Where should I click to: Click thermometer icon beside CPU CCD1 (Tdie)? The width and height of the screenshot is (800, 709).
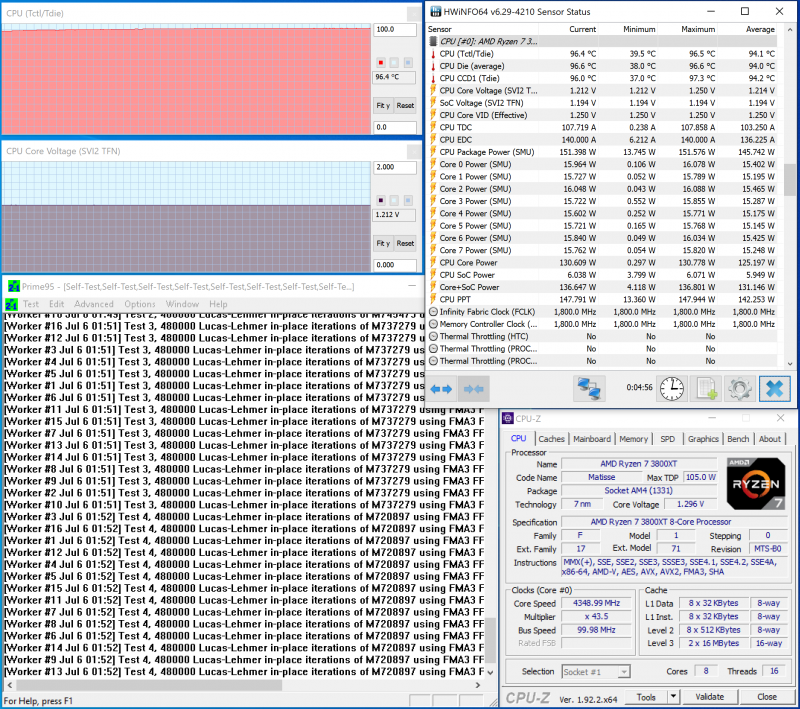click(x=433, y=78)
